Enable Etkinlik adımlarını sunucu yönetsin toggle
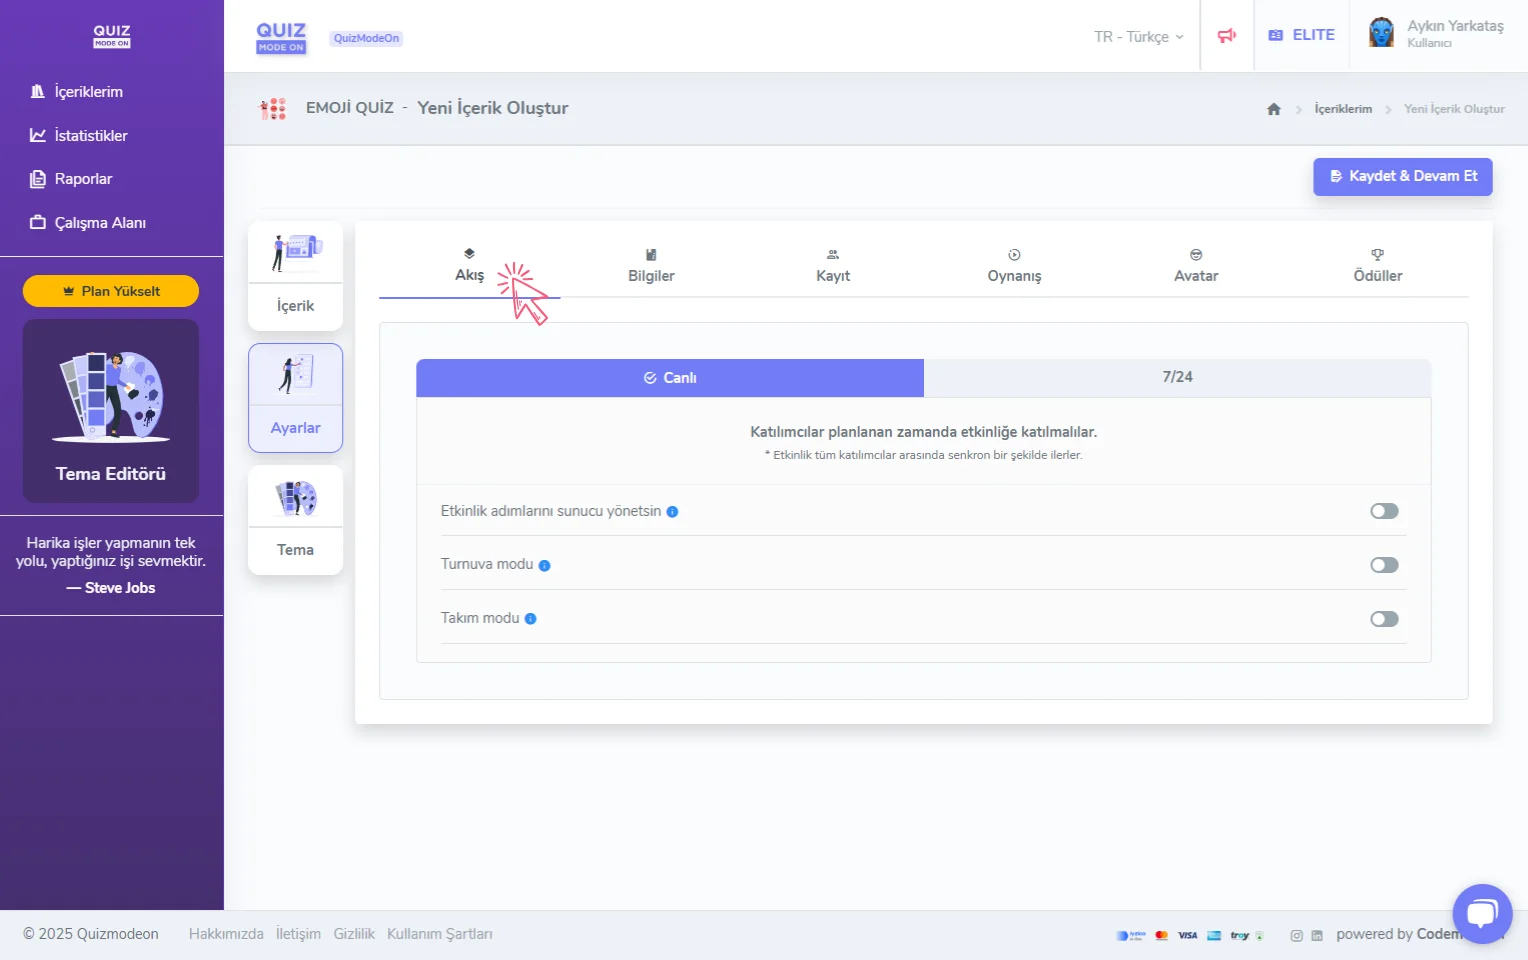 (x=1384, y=511)
